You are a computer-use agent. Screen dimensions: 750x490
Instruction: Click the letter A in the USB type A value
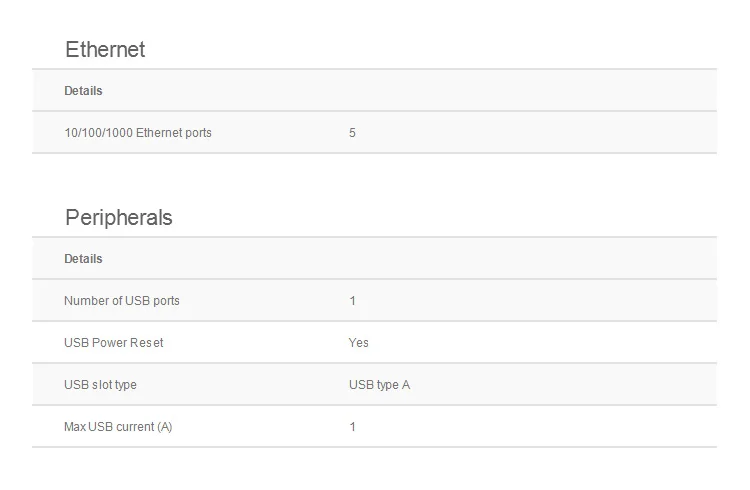[405, 385]
